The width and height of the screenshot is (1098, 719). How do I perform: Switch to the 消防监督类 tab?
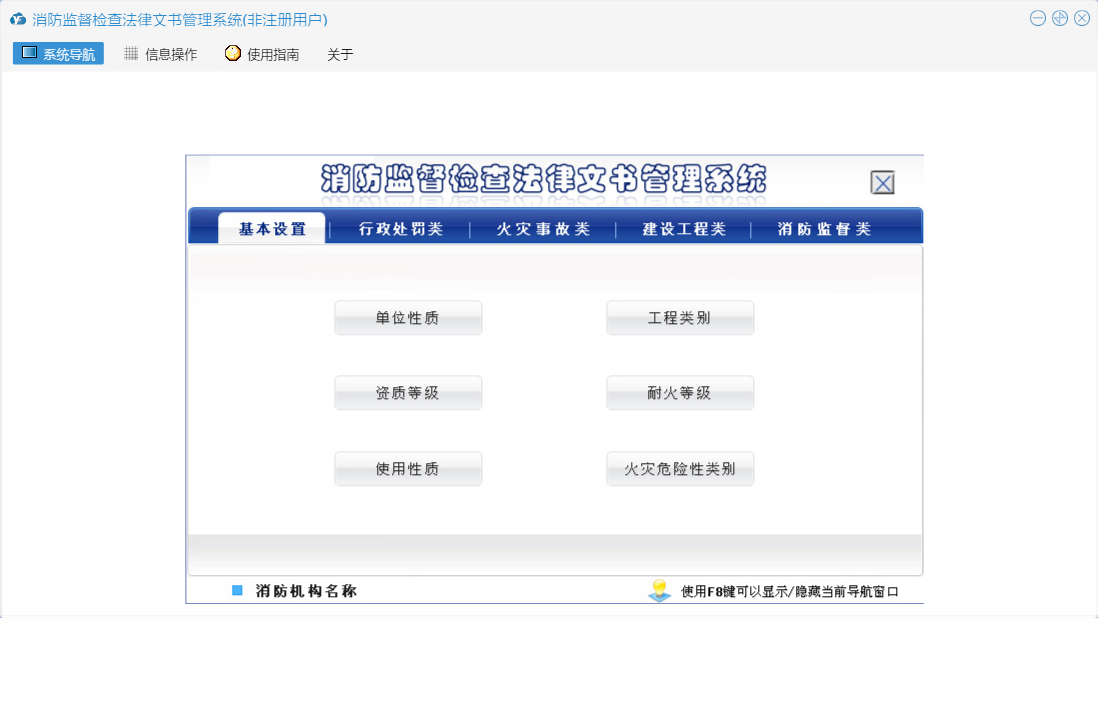[x=824, y=229]
